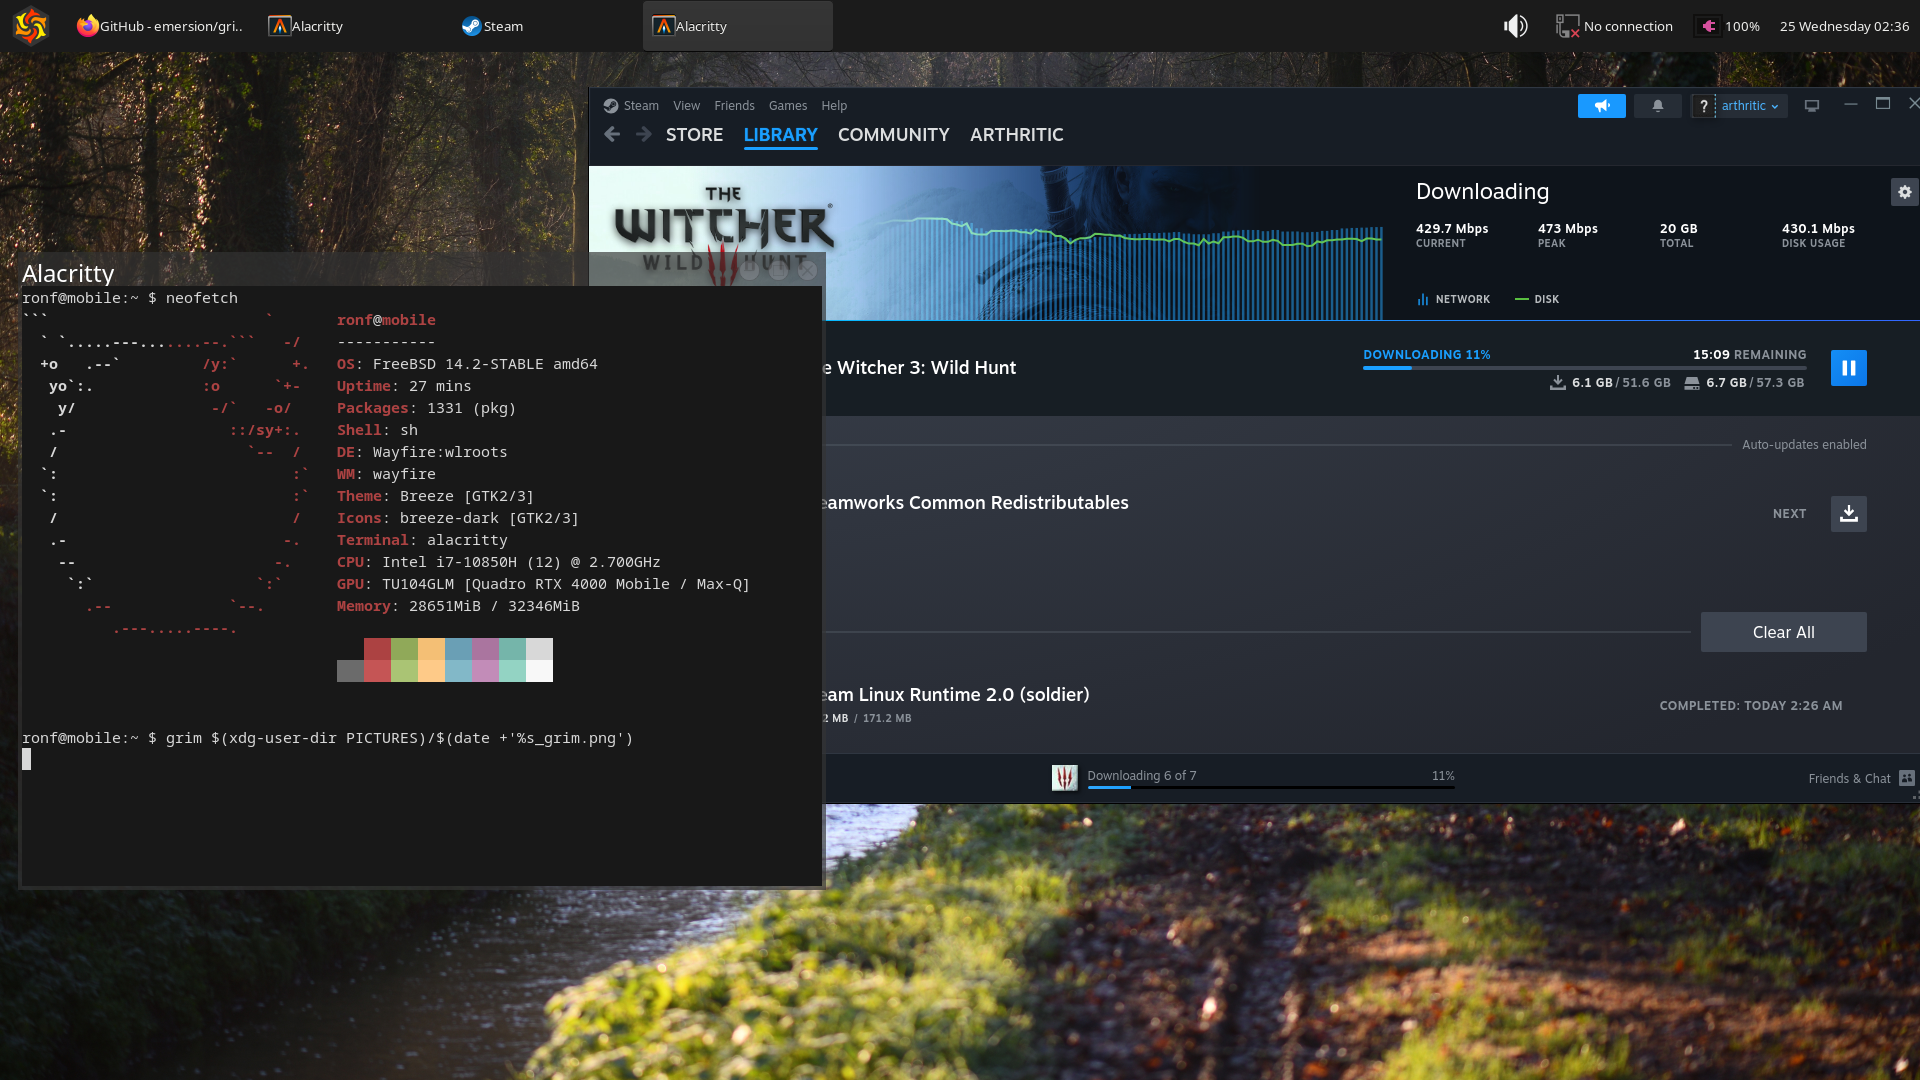1920x1080 pixels.
Task: Open the Downloading 6 of 7 status
Action: [1141, 776]
